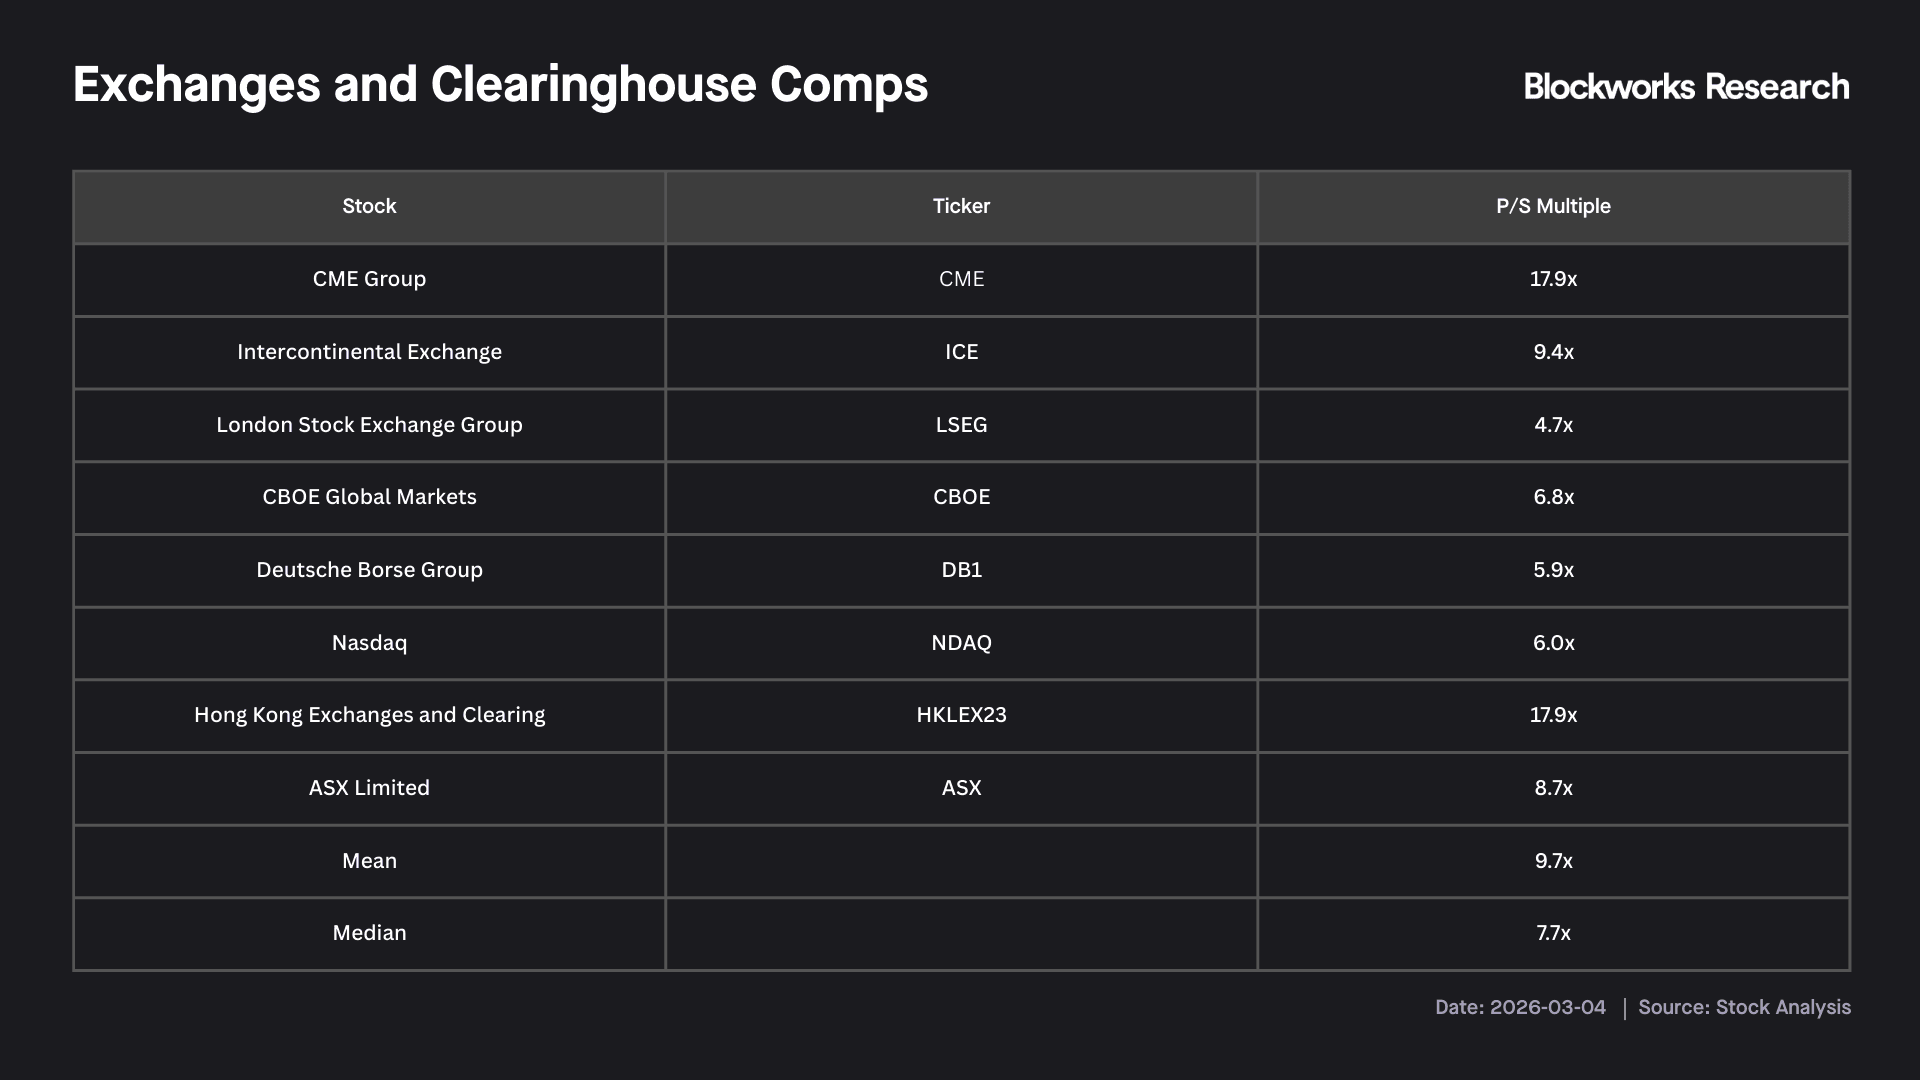
Task: Click the Date: 2026-03-04 label
Action: pyautogui.click(x=1520, y=1007)
